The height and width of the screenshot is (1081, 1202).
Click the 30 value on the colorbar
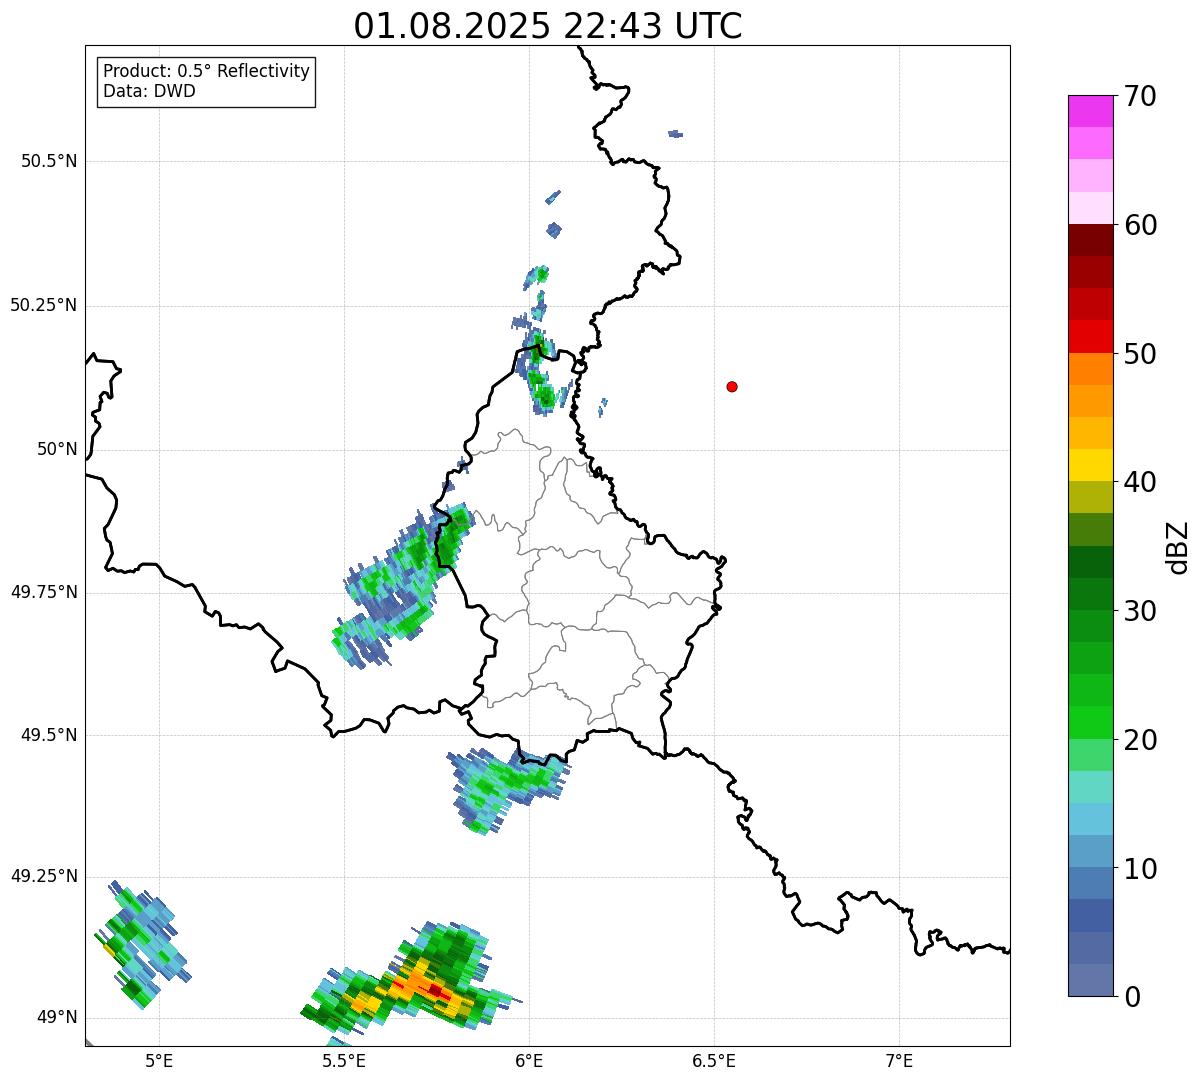(x=1140, y=611)
